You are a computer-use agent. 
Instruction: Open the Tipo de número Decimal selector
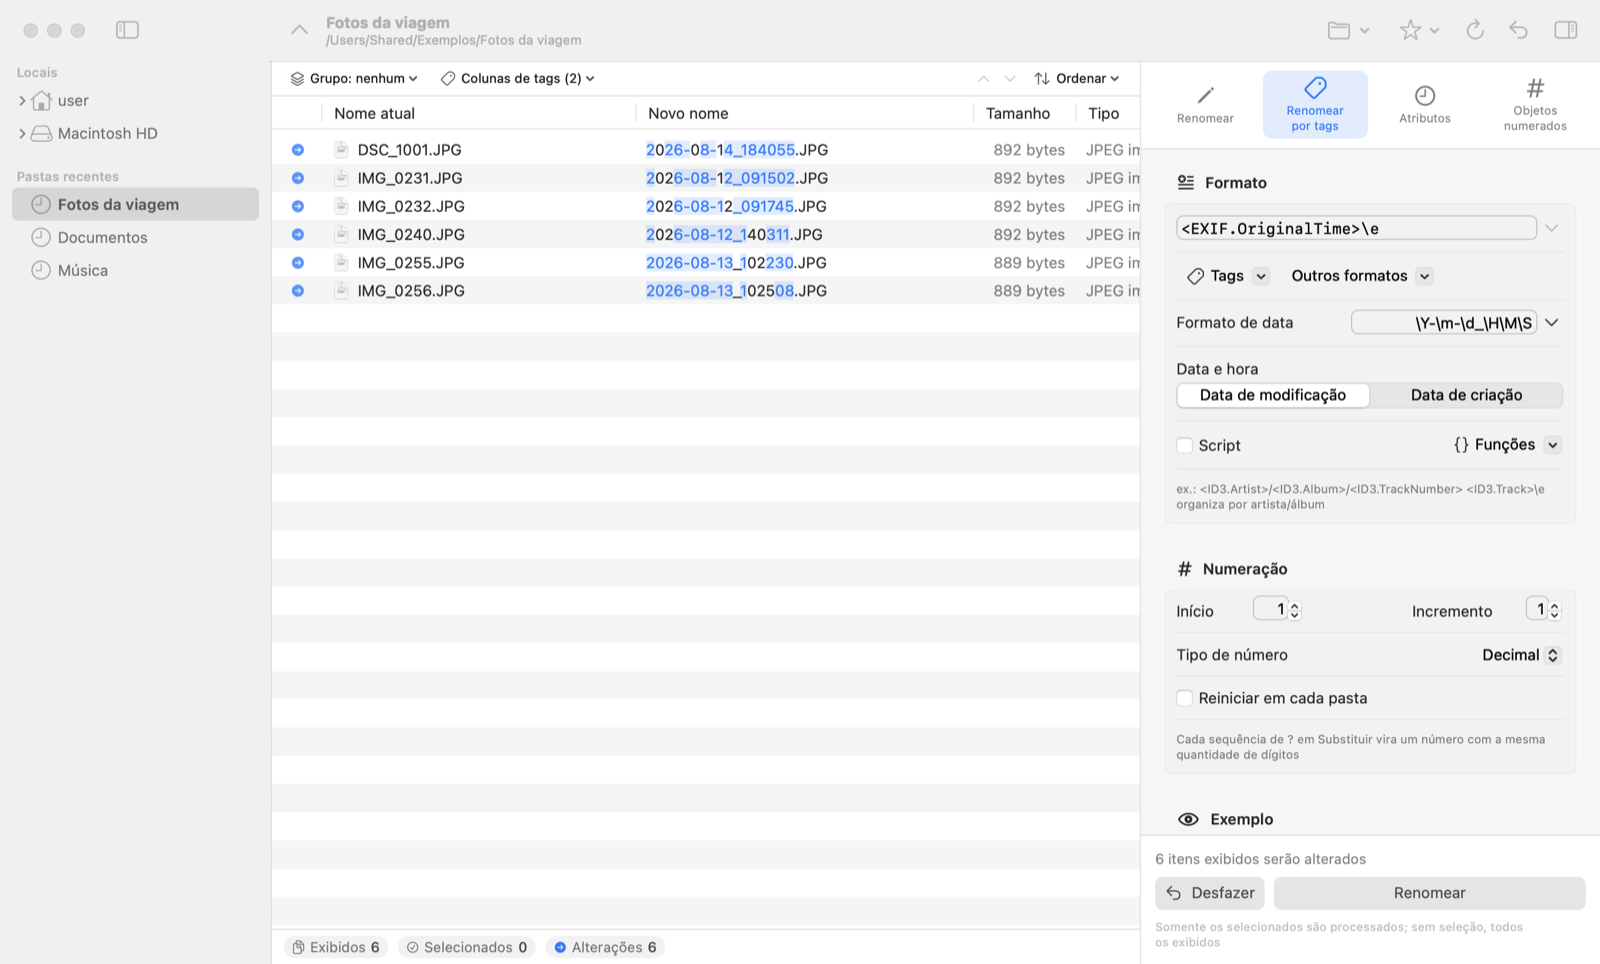[x=1520, y=655]
